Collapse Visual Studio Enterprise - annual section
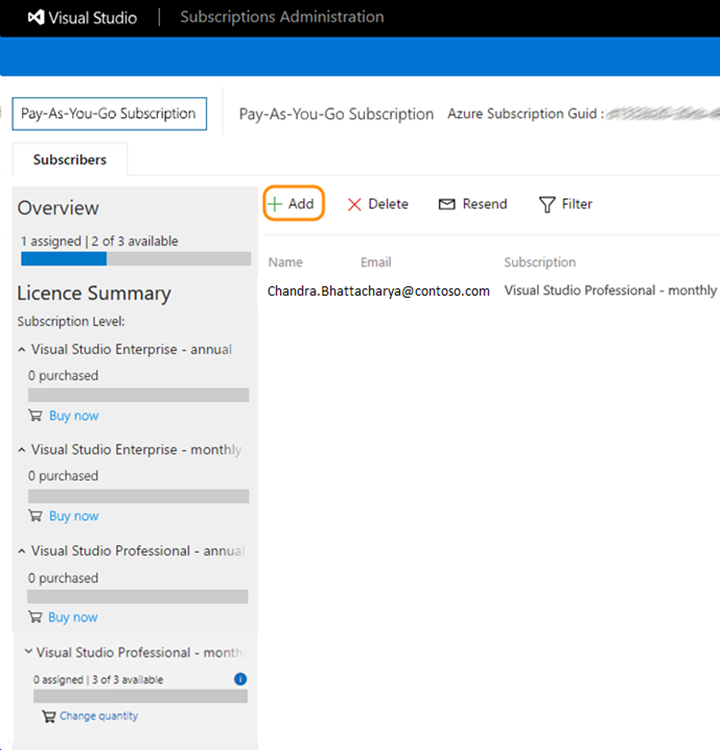 23,350
